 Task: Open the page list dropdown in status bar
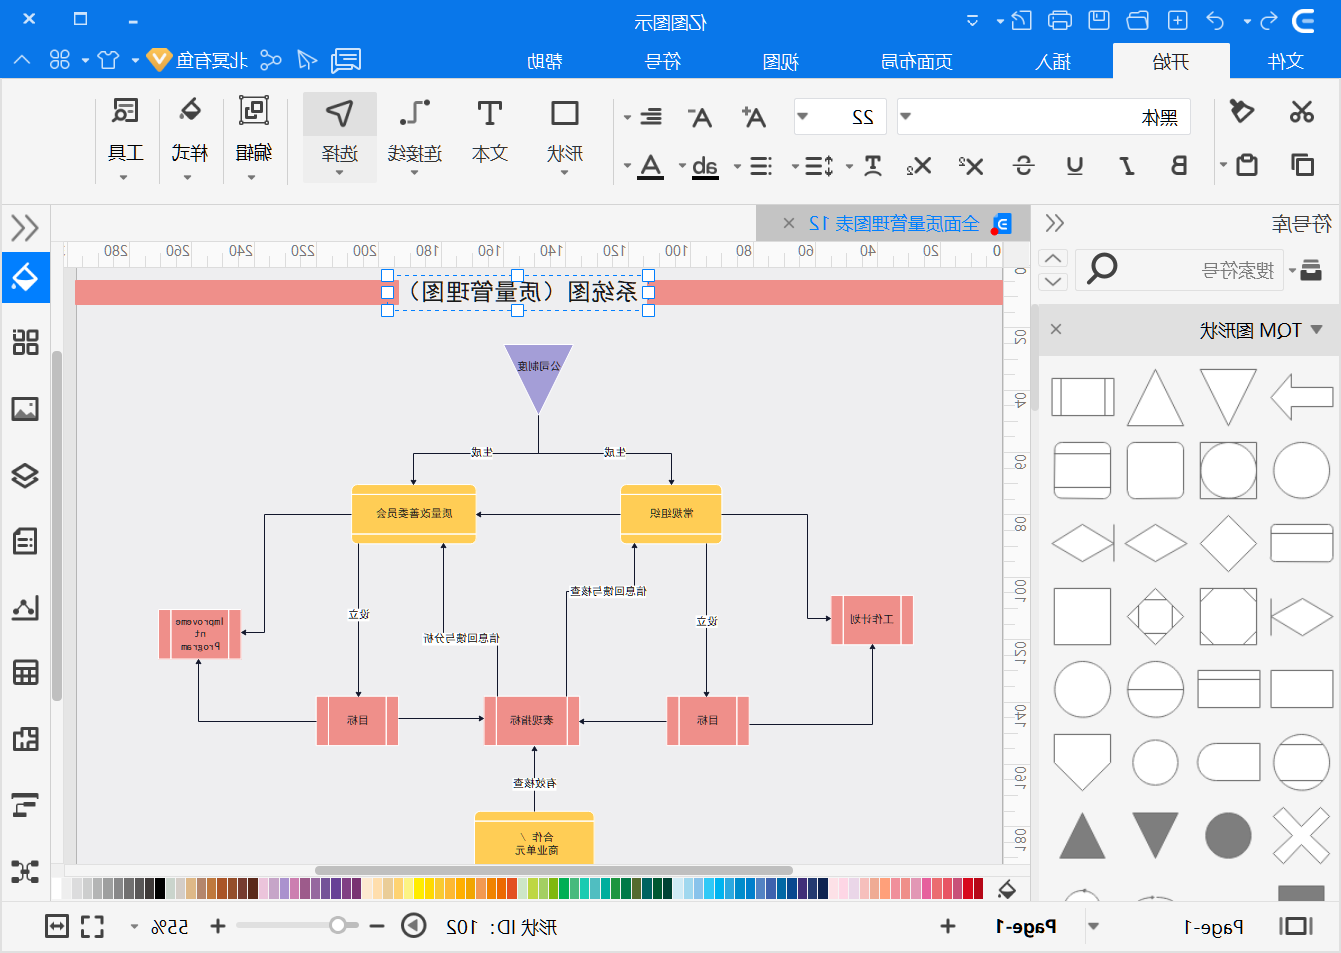pyautogui.click(x=1094, y=926)
